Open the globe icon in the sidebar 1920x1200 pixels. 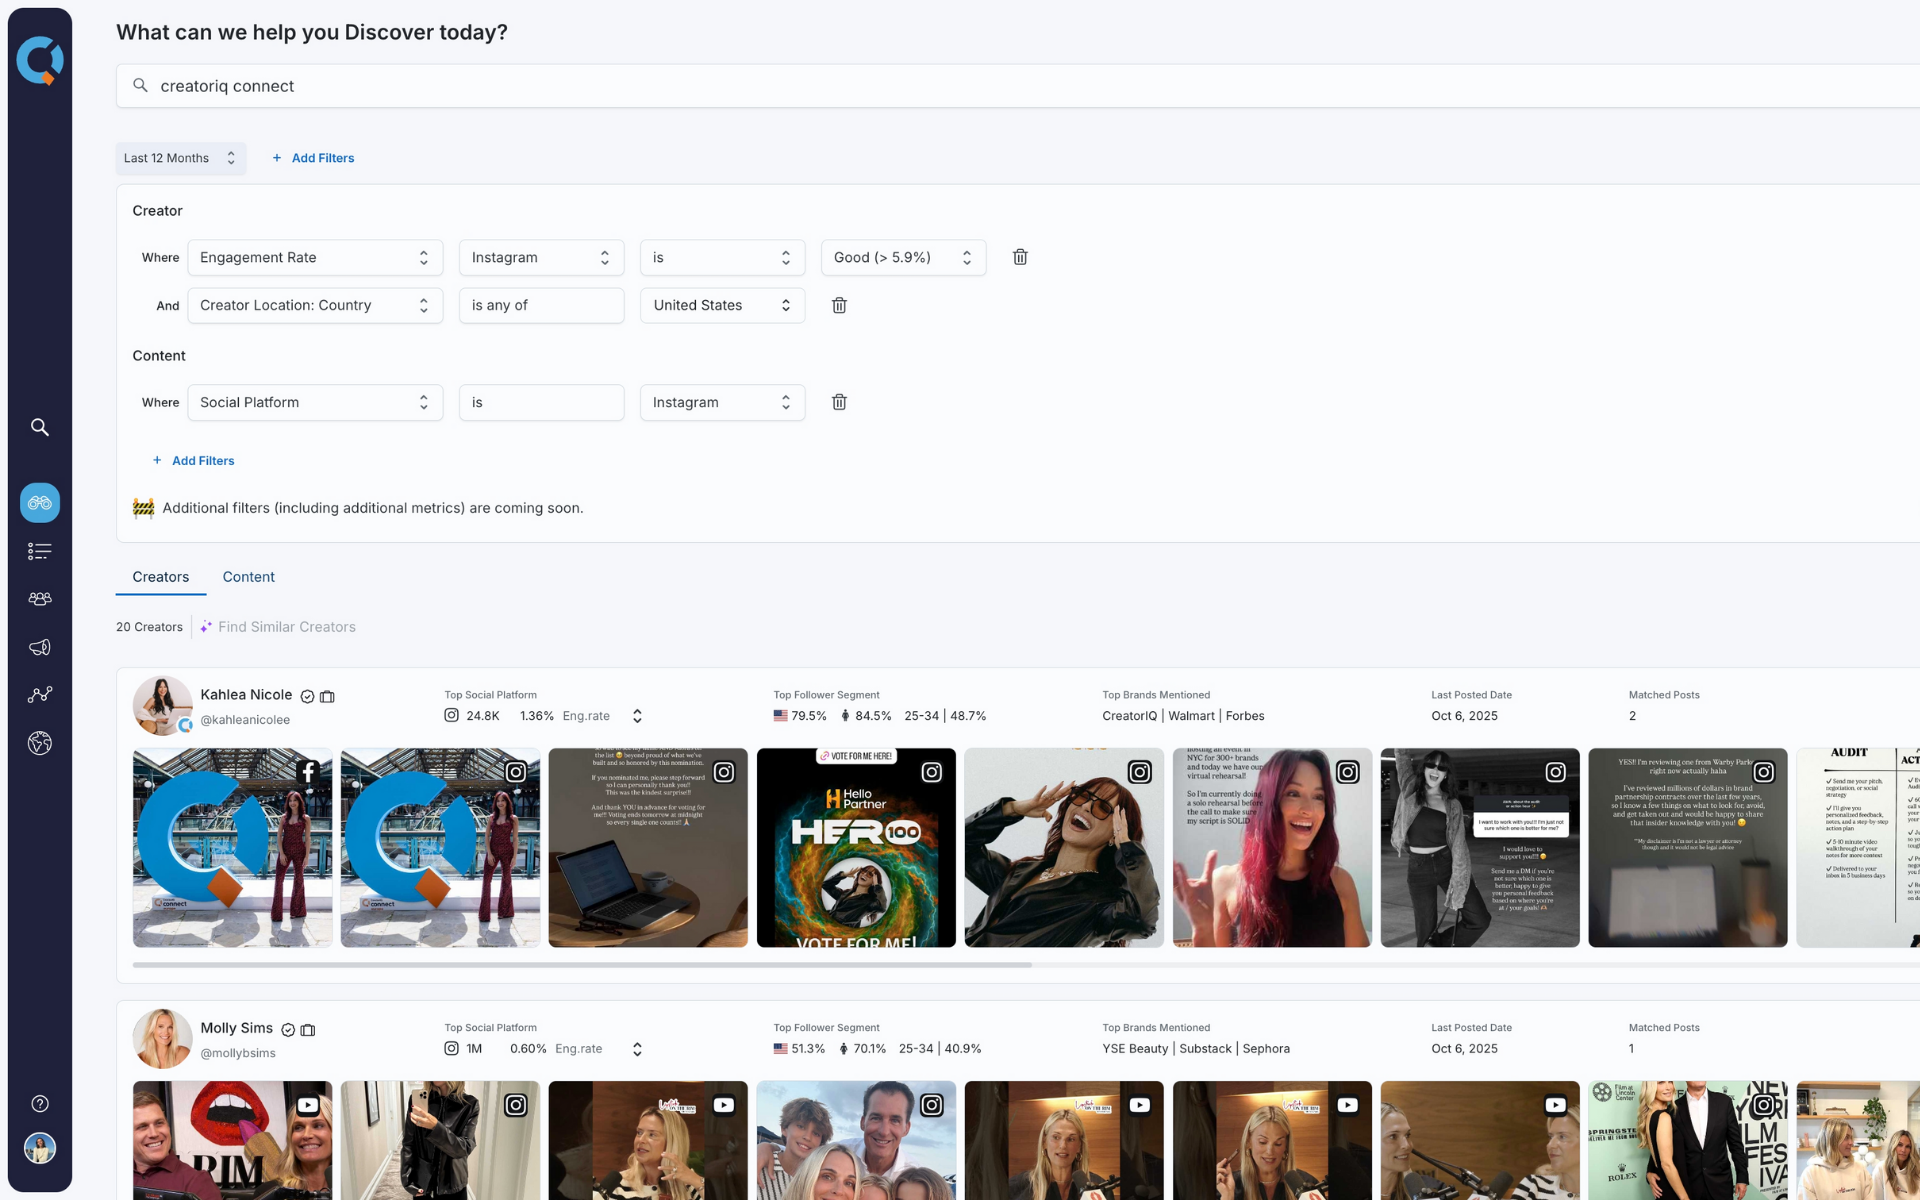(x=40, y=743)
